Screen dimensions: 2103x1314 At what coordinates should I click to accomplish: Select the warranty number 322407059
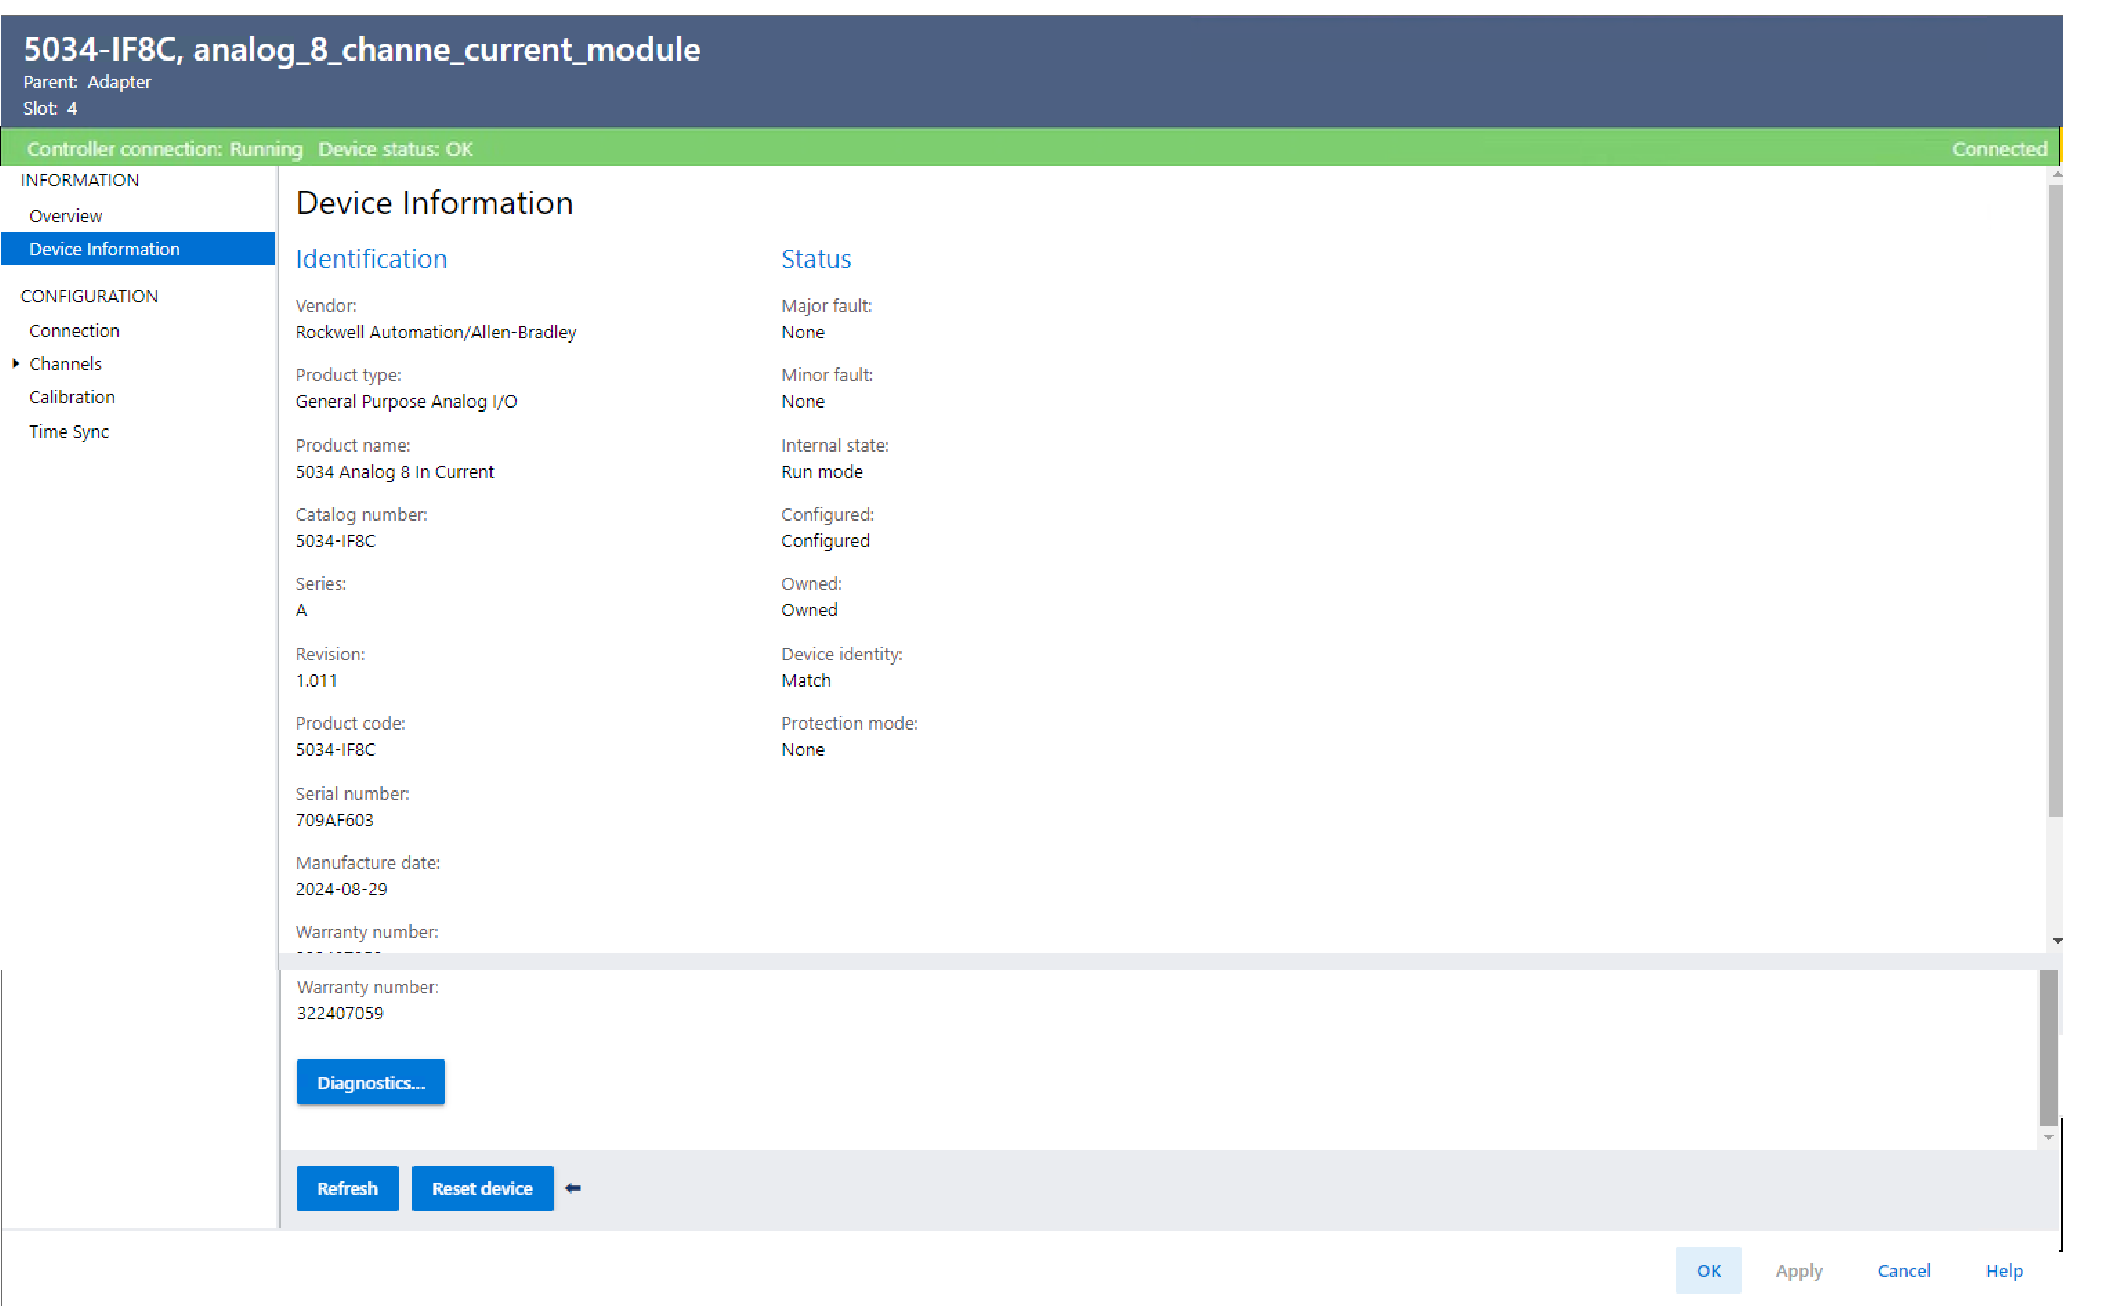tap(340, 1013)
